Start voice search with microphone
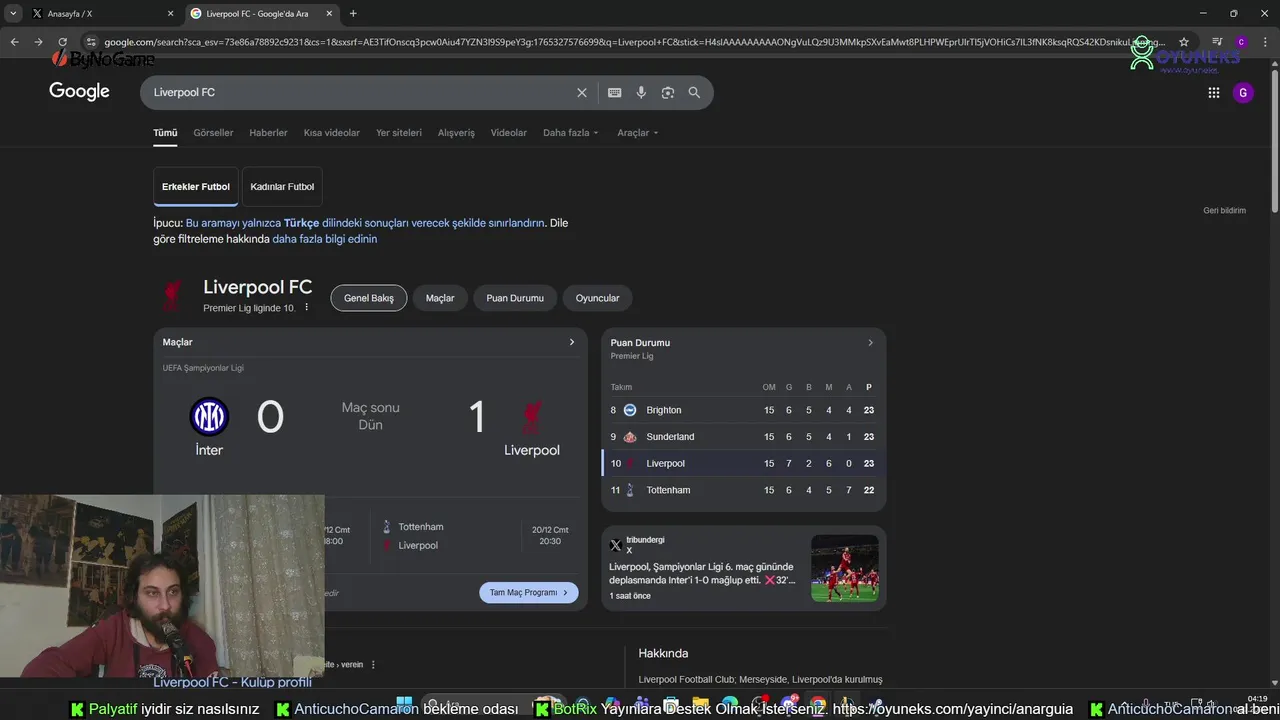The image size is (1280, 720). coord(641,92)
